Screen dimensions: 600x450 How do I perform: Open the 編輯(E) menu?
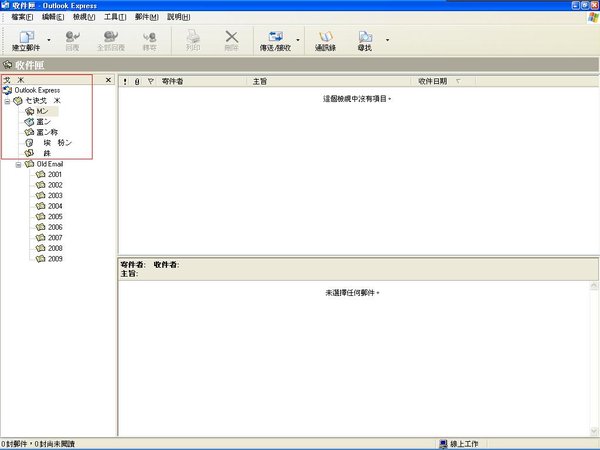click(x=53, y=17)
